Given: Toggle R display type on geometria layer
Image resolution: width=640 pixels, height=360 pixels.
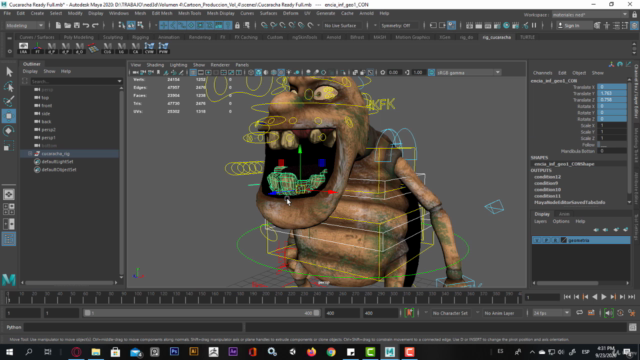Looking at the screenshot, I should point(555,240).
